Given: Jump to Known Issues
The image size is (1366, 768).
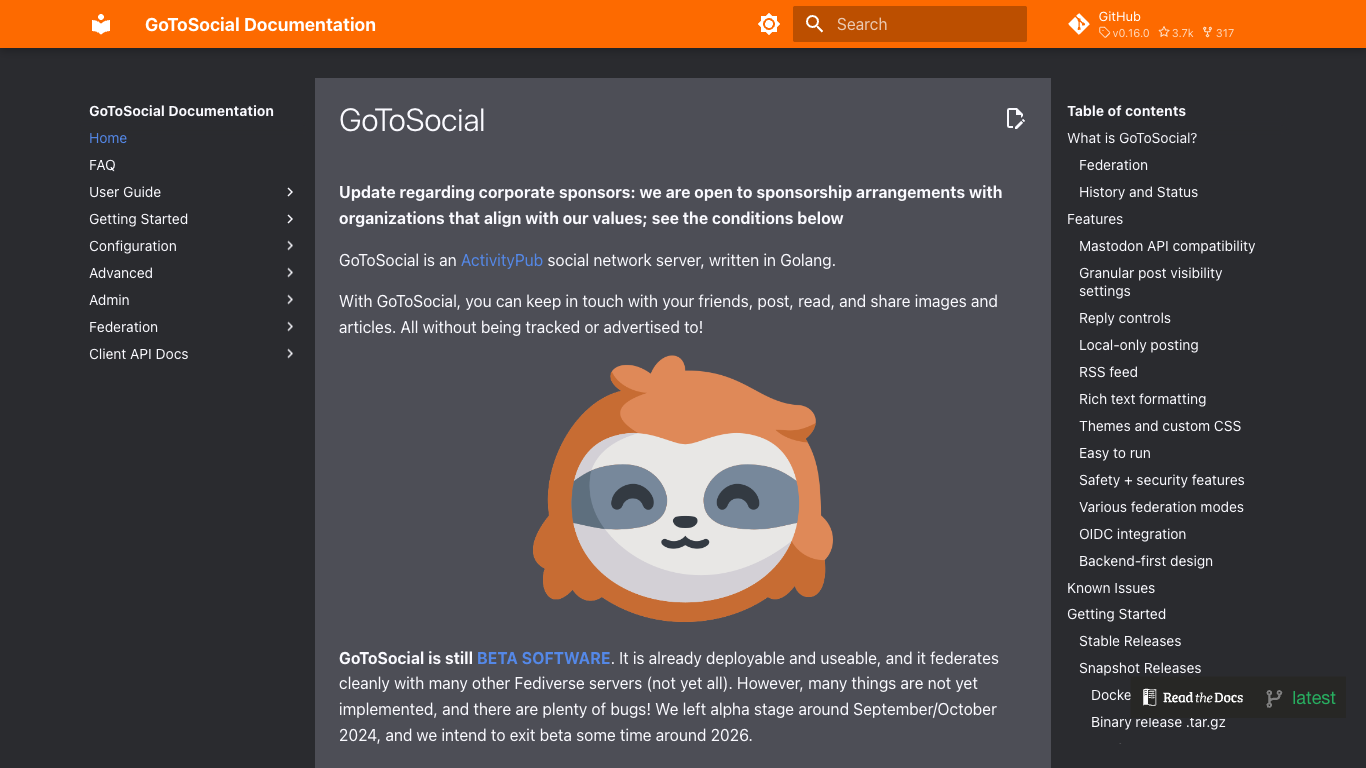Looking at the screenshot, I should [1111, 588].
